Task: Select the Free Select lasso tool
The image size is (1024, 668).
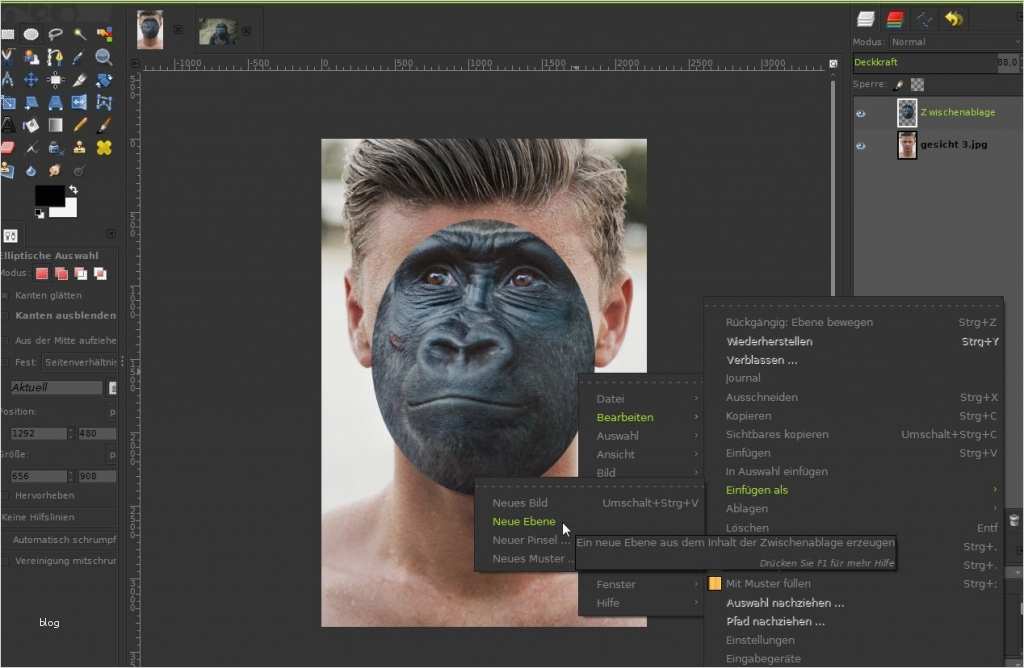Action: (x=55, y=34)
